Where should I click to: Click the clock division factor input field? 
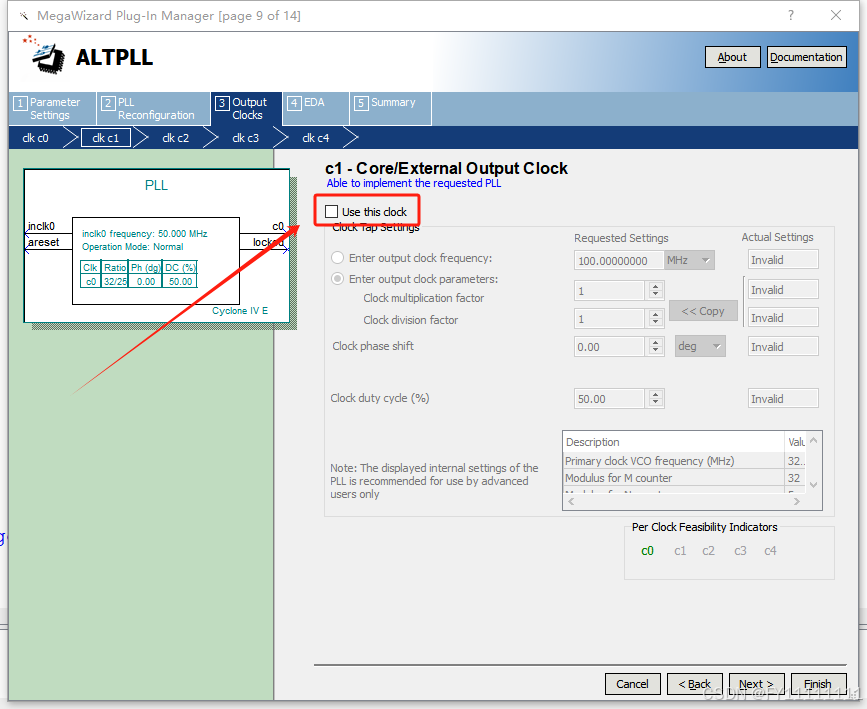(x=609, y=319)
